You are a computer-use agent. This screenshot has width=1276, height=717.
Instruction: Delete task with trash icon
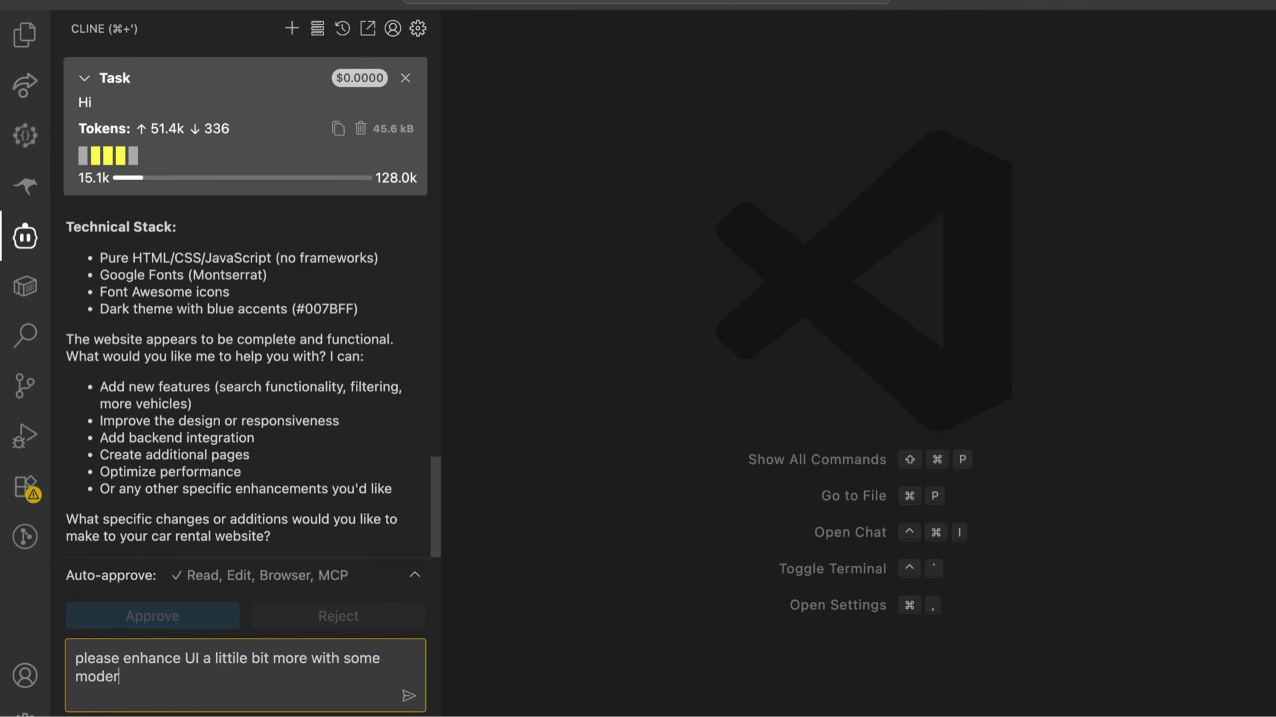coord(361,128)
